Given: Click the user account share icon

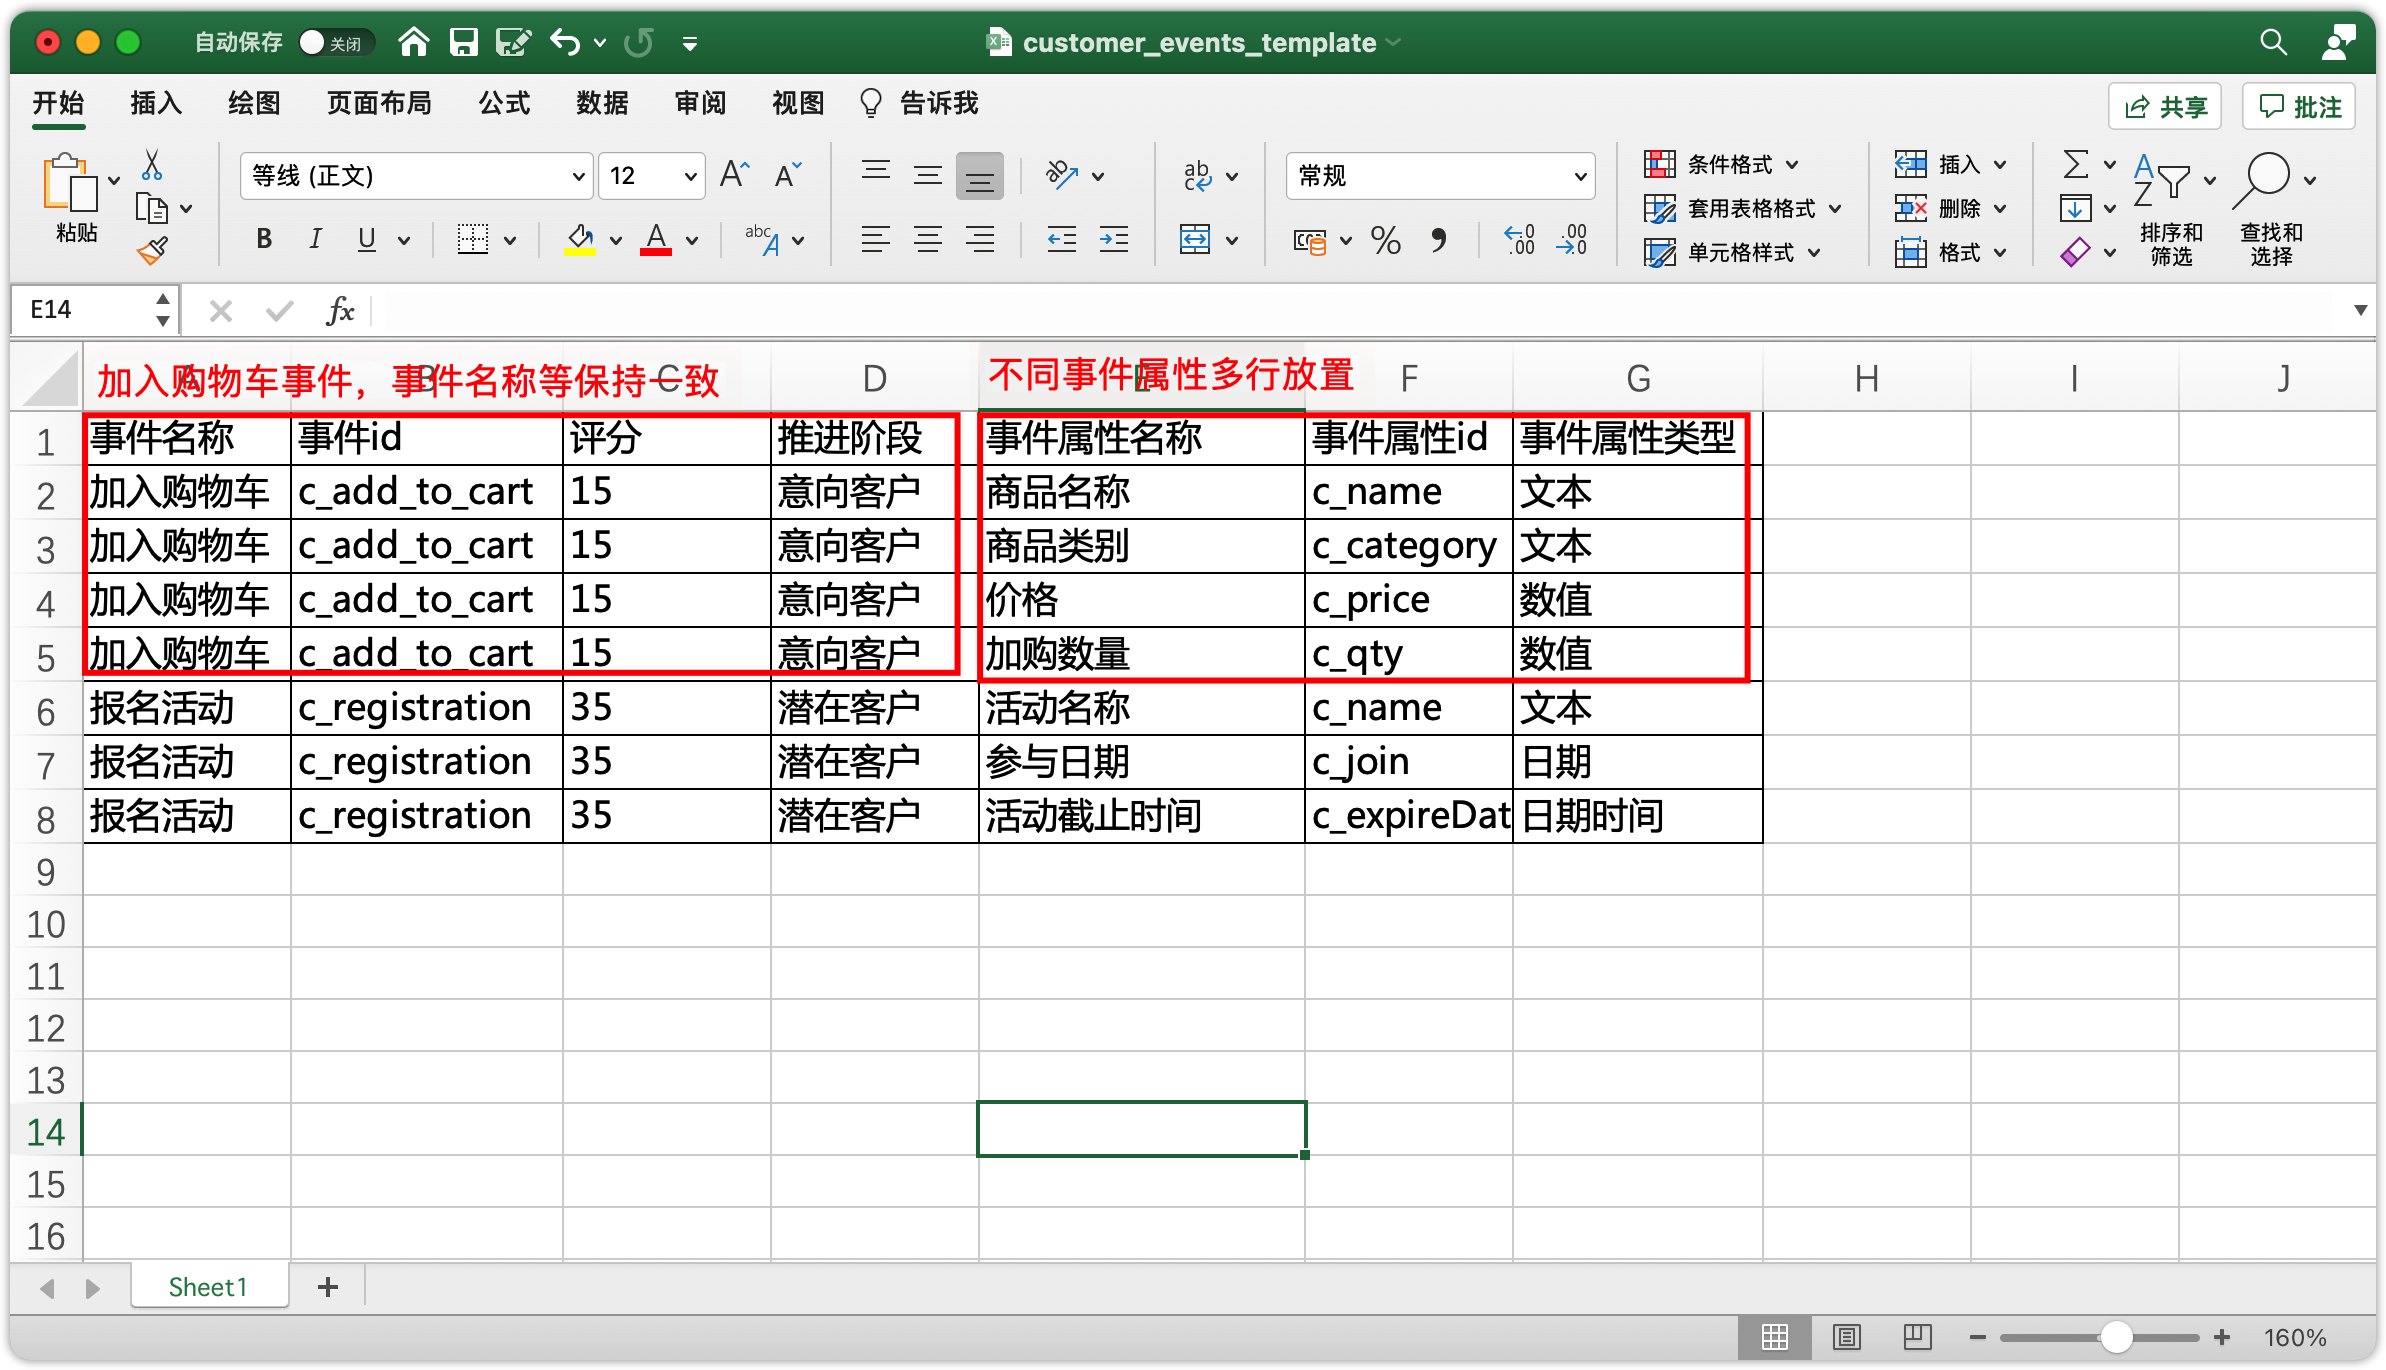Looking at the screenshot, I should (x=2338, y=42).
